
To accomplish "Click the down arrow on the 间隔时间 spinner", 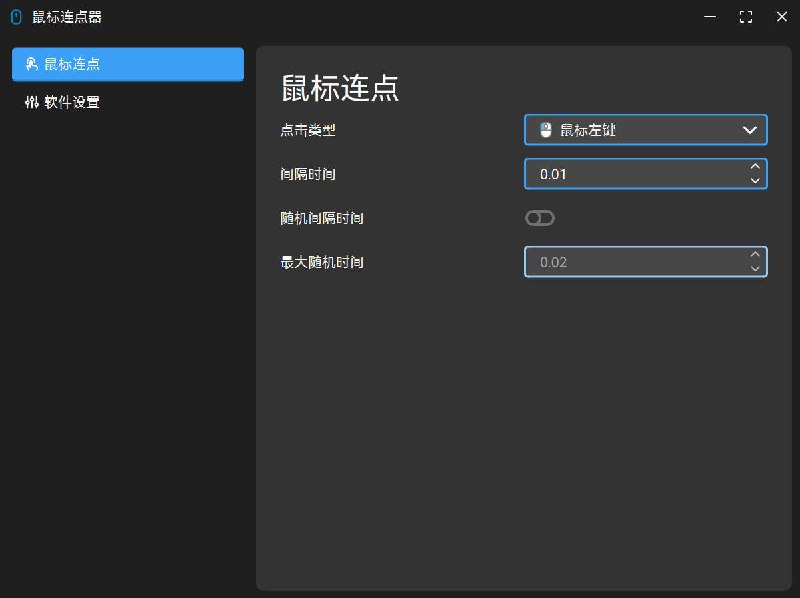I will coord(755,180).
